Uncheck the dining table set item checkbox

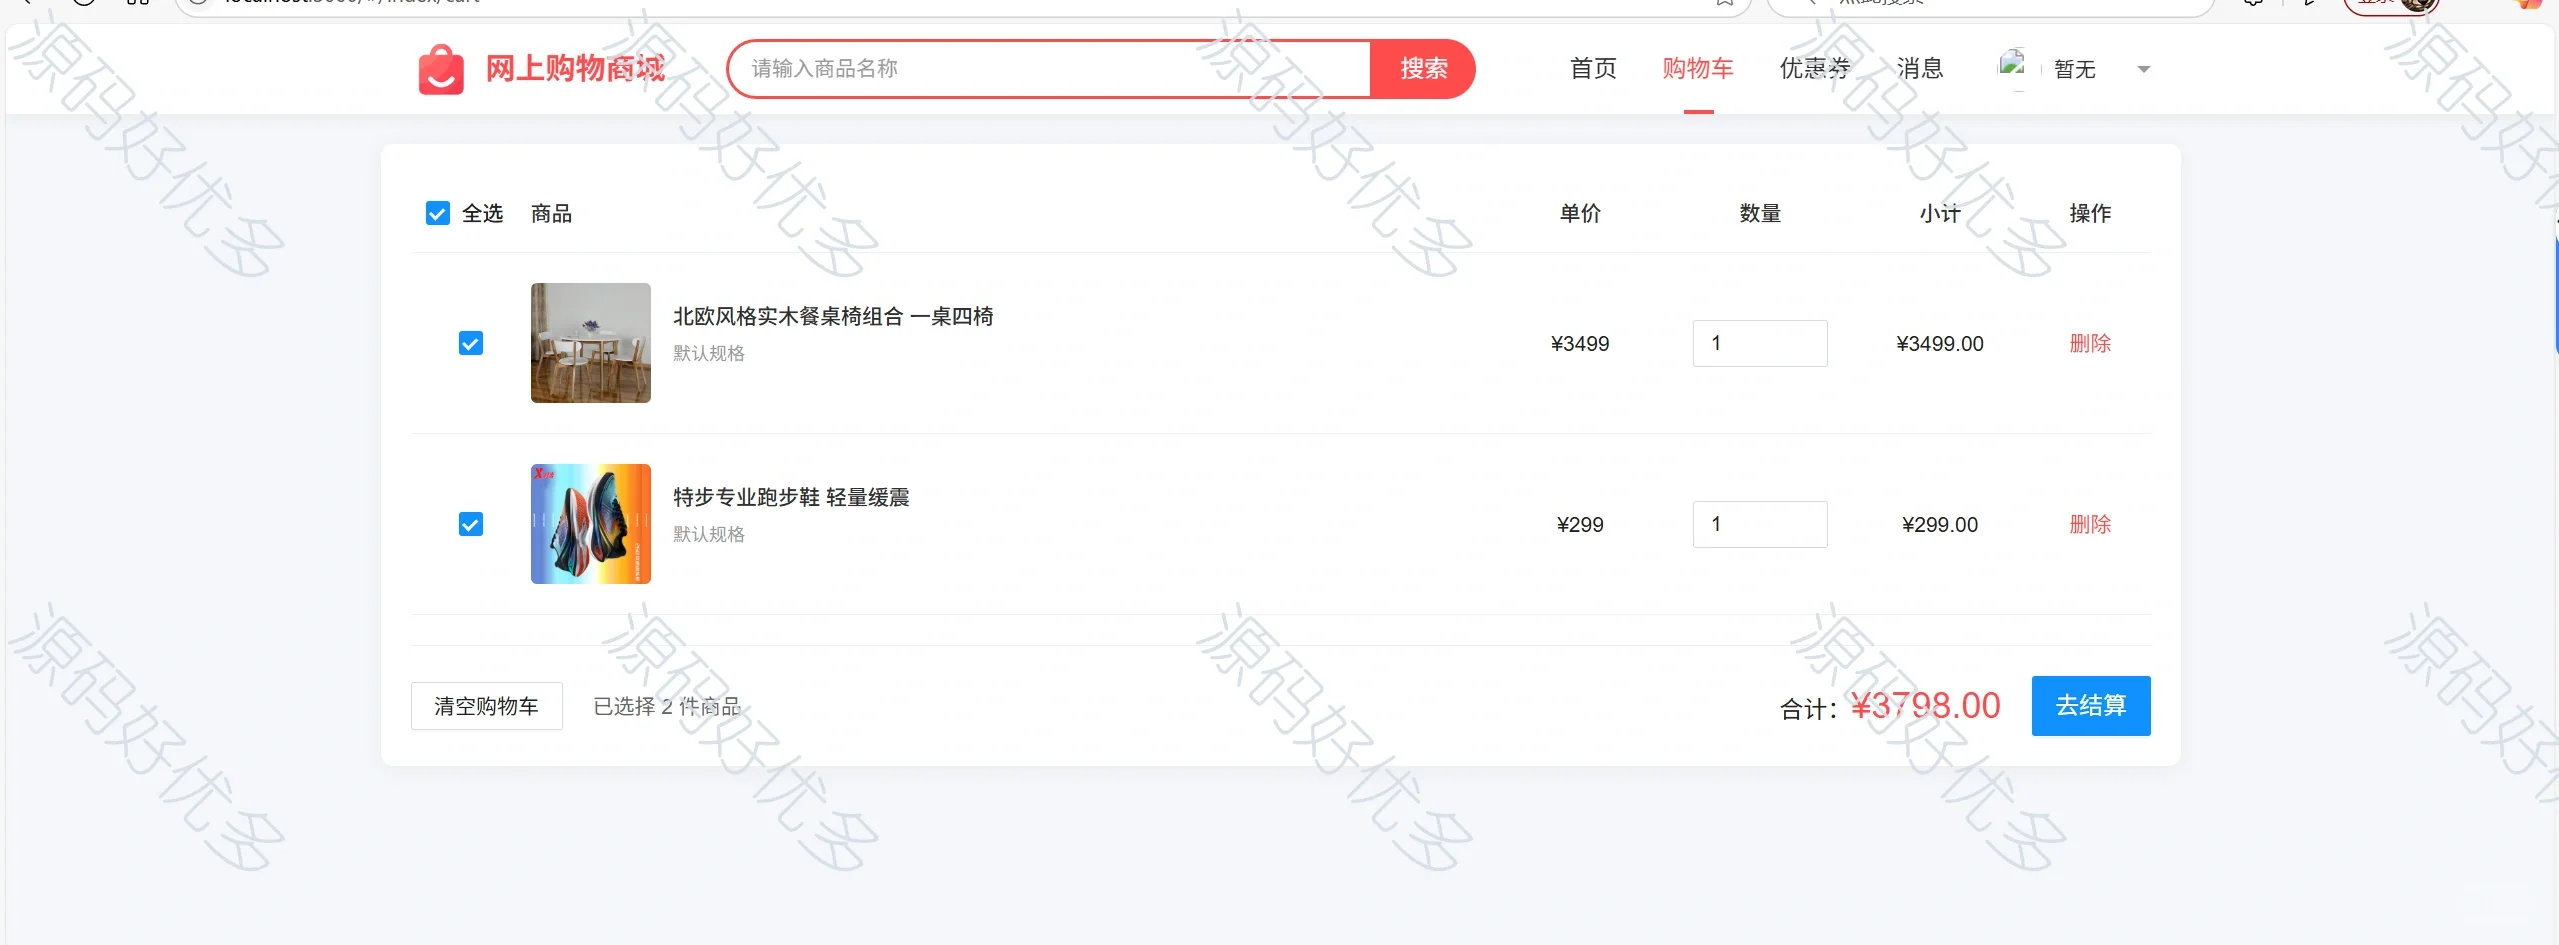[471, 343]
